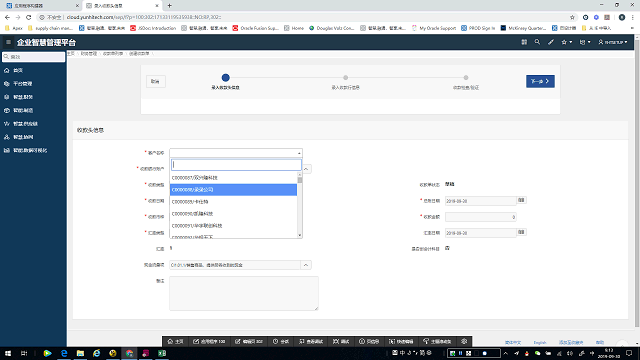Select the C0000087 customer option
The image size is (640, 360).
[x=233, y=178]
